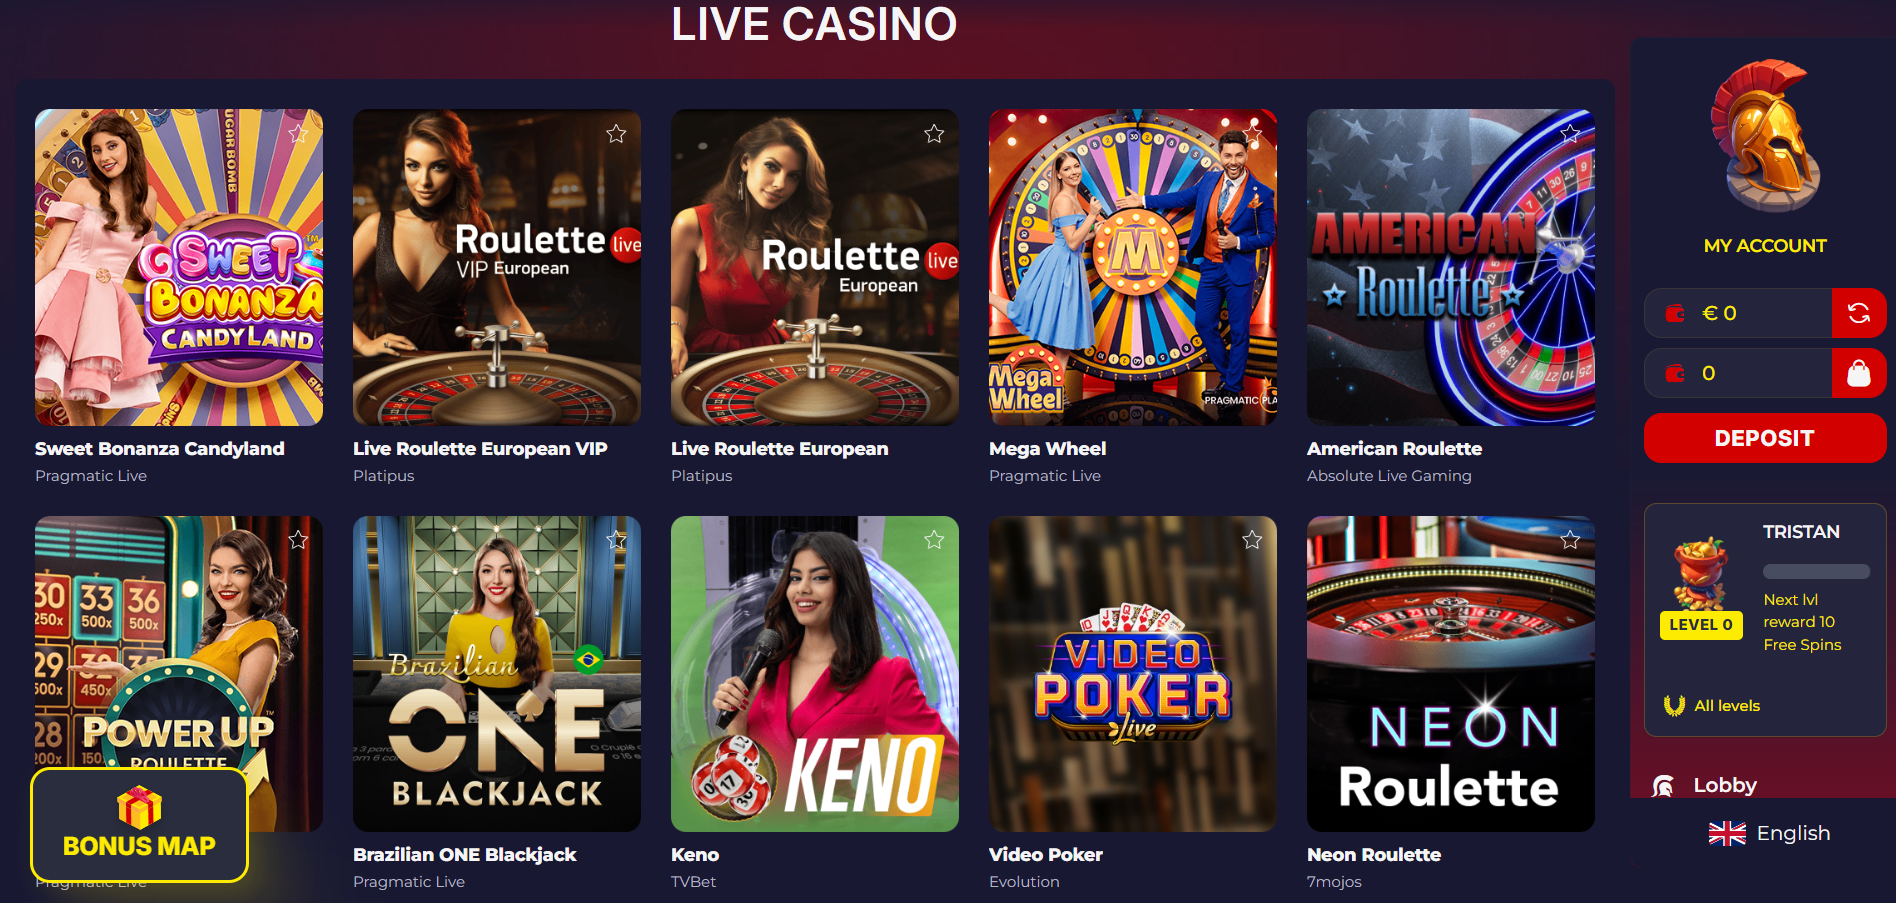
Task: Open the American Roulette game thumbnail
Action: click(1451, 267)
